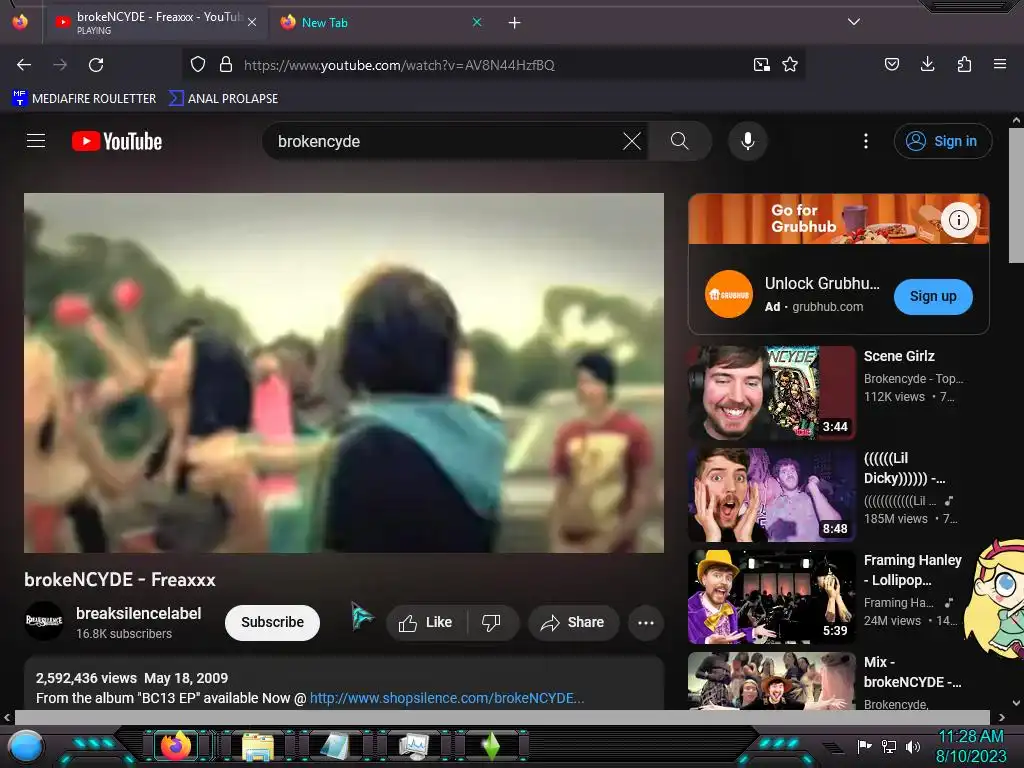1024x768 pixels.
Task: Open MEDIAFIRE ROULETTER bookmark
Action: coord(84,99)
